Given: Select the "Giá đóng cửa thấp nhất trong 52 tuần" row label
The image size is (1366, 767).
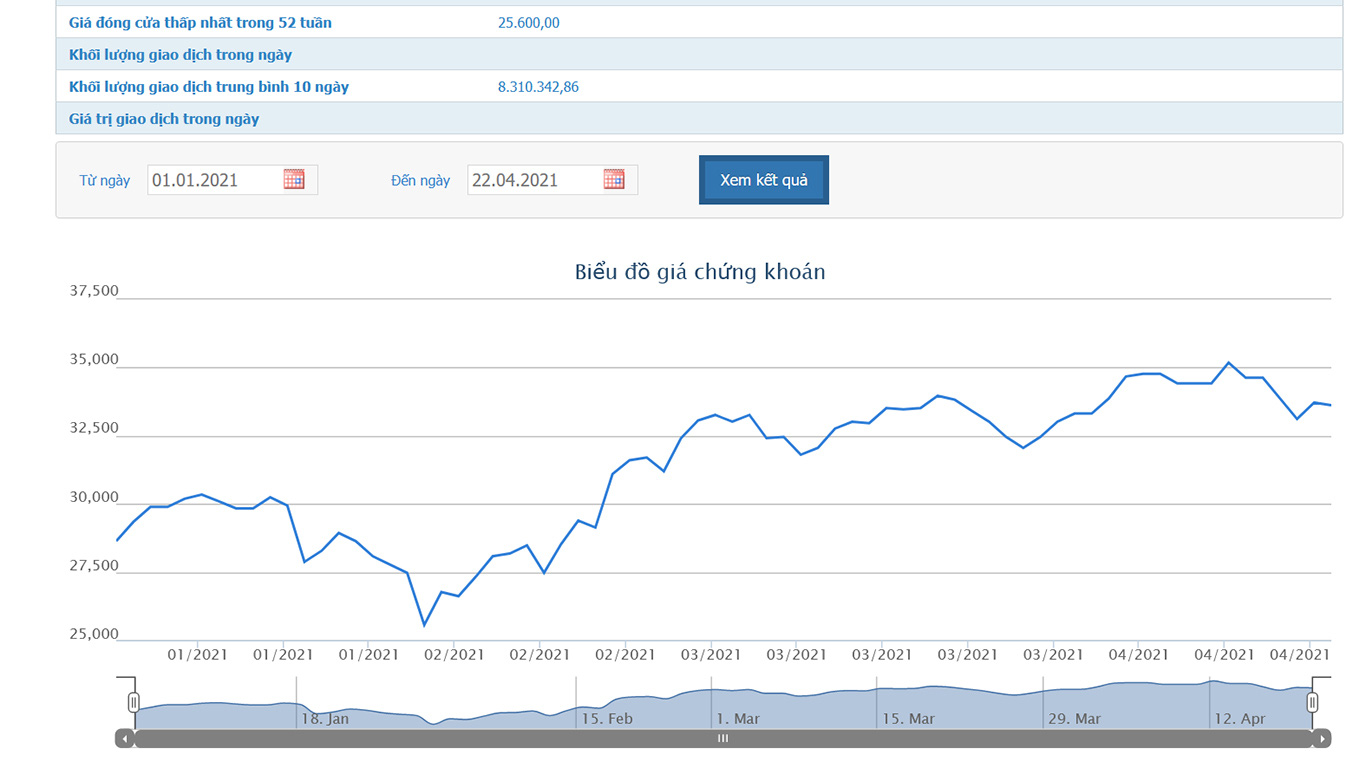Looking at the screenshot, I should tap(200, 22).
